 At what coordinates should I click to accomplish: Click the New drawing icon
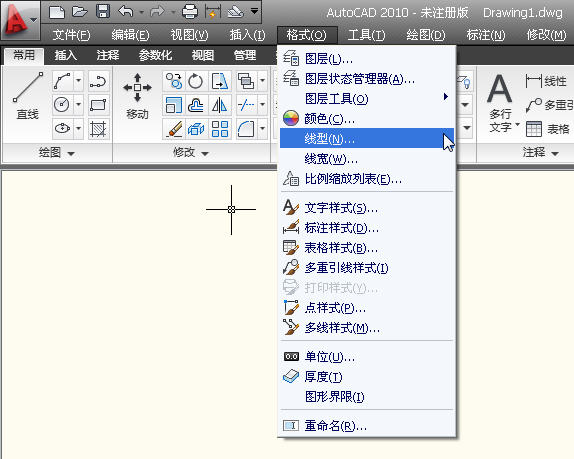[57, 12]
